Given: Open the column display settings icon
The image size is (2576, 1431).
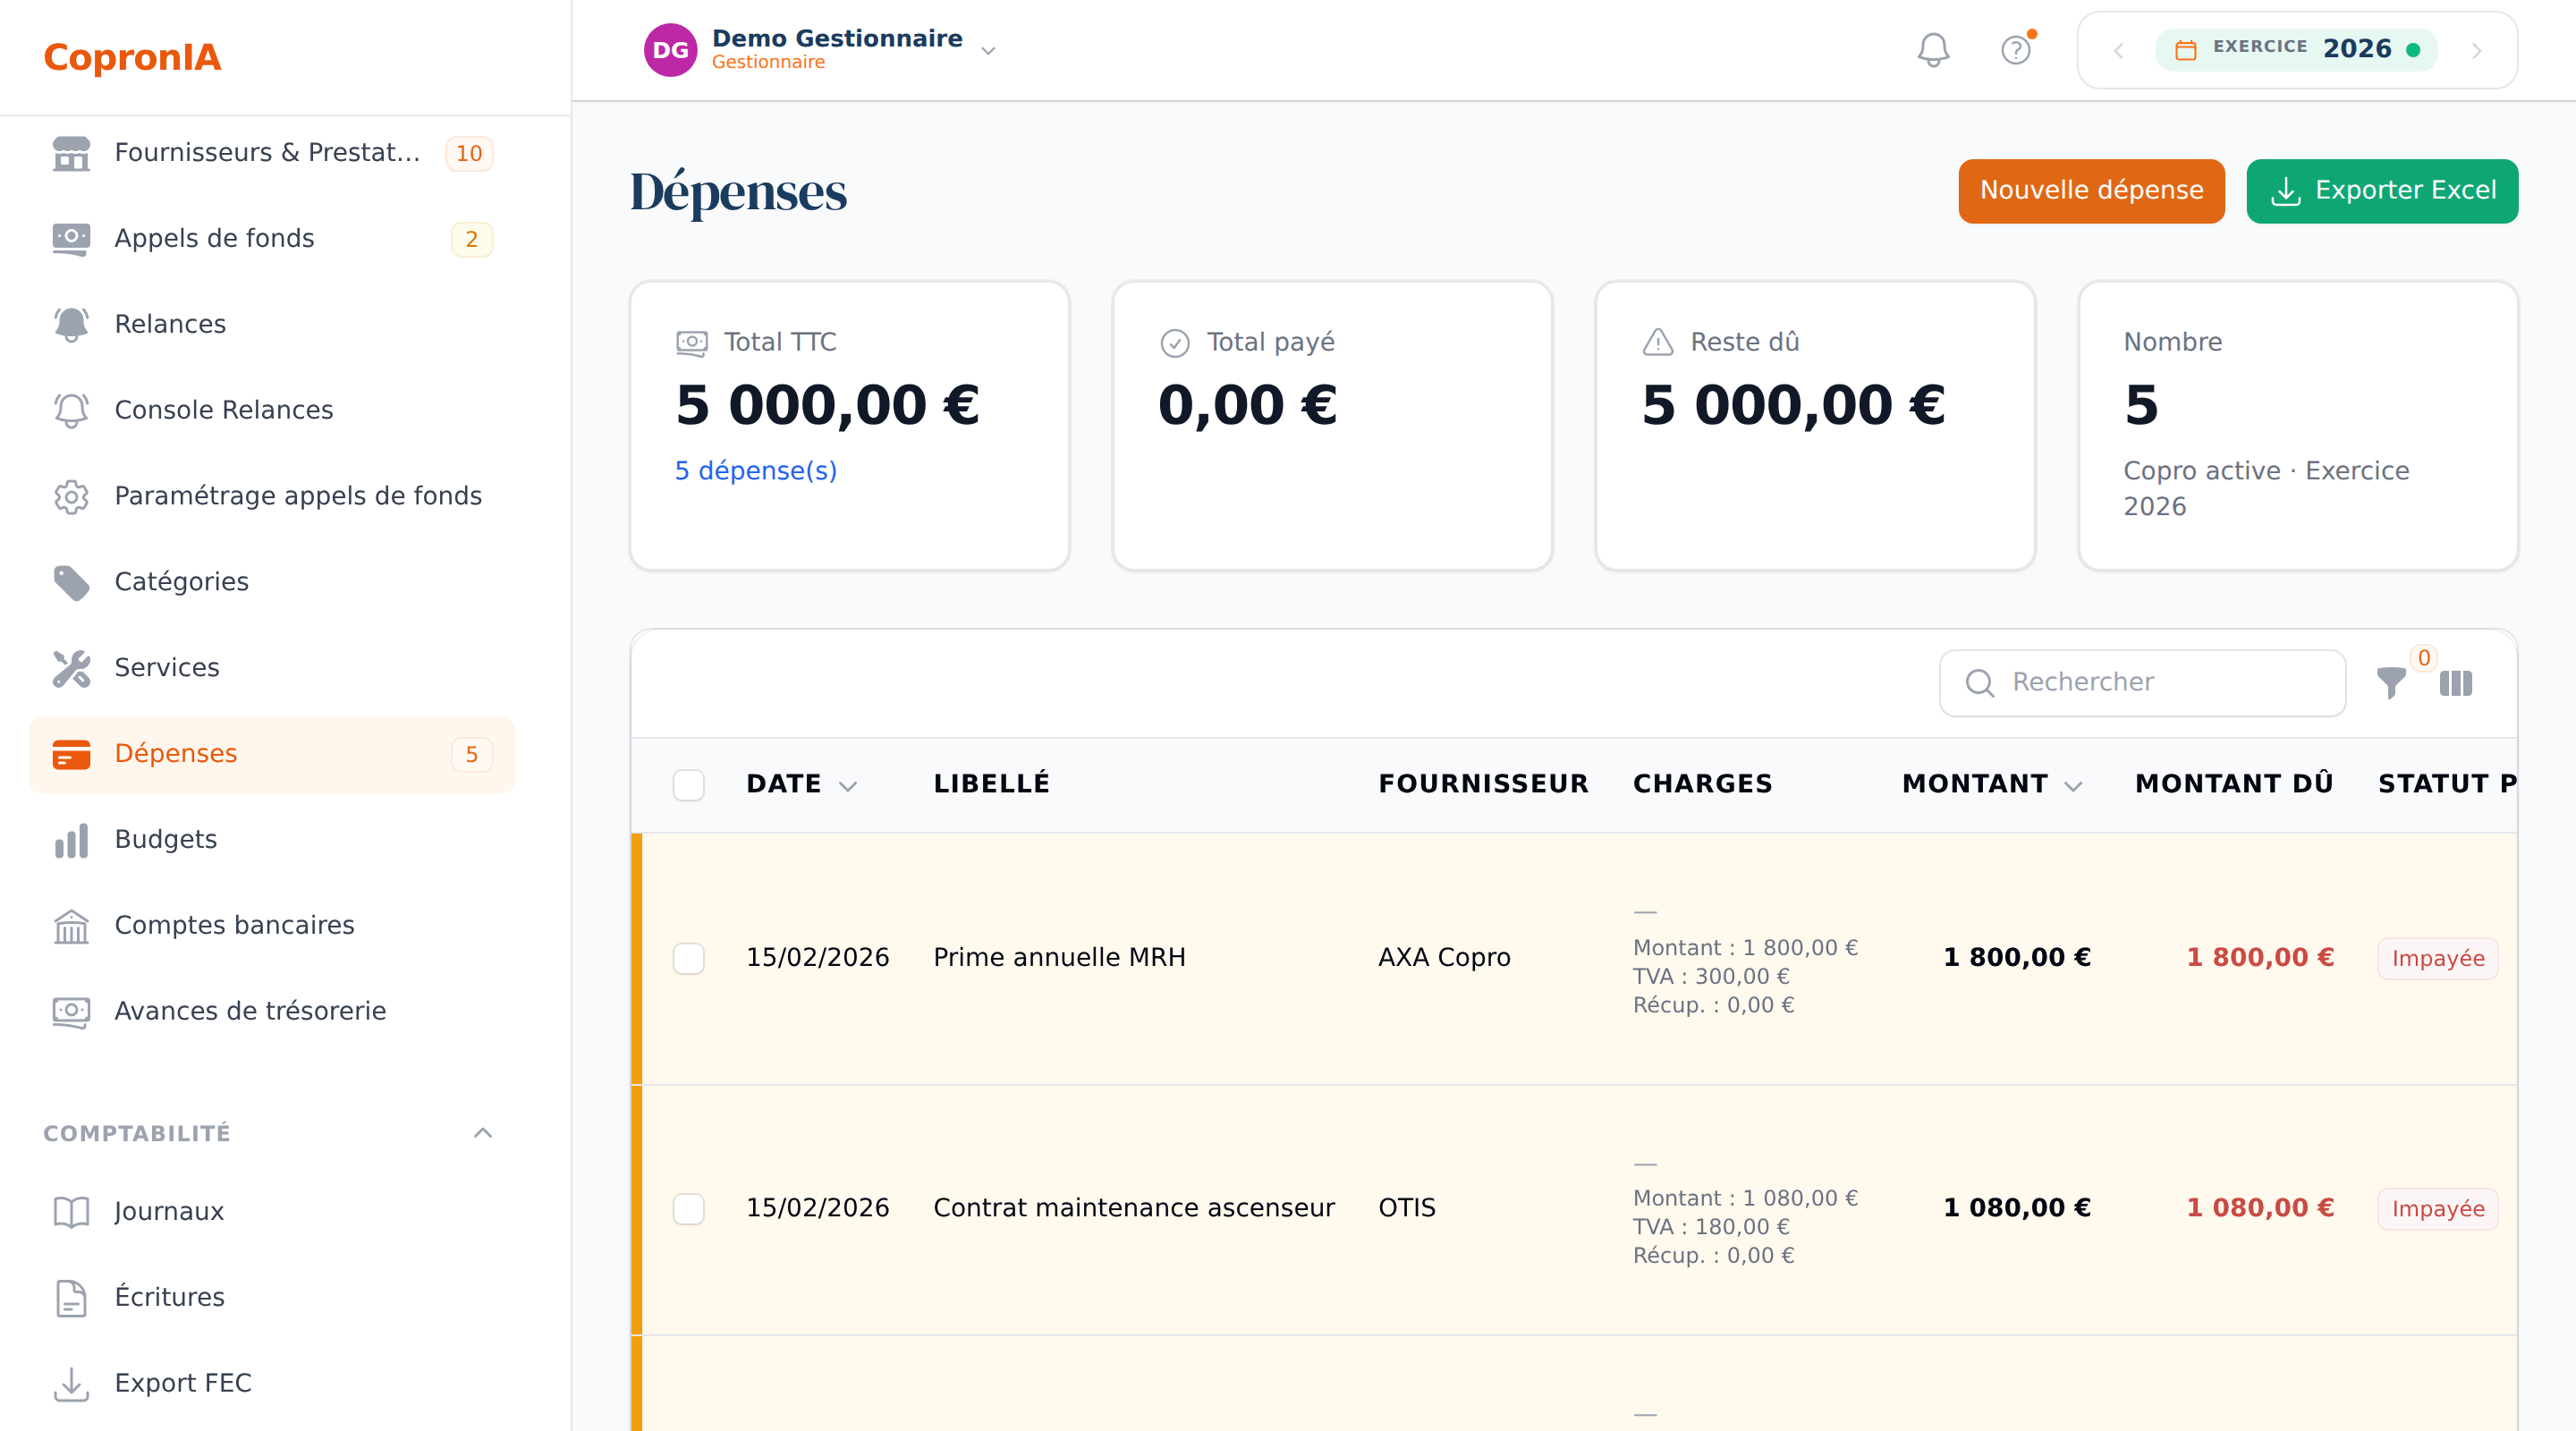Looking at the screenshot, I should point(2456,683).
